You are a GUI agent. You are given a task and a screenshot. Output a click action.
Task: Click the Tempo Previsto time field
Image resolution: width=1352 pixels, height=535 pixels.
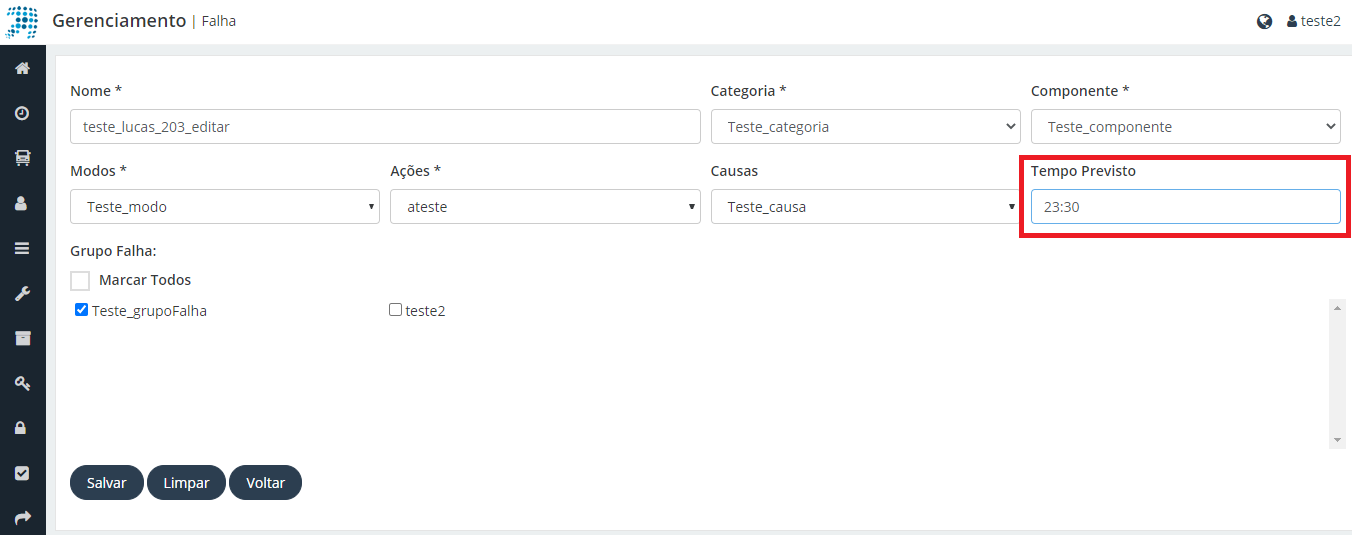coord(1186,207)
